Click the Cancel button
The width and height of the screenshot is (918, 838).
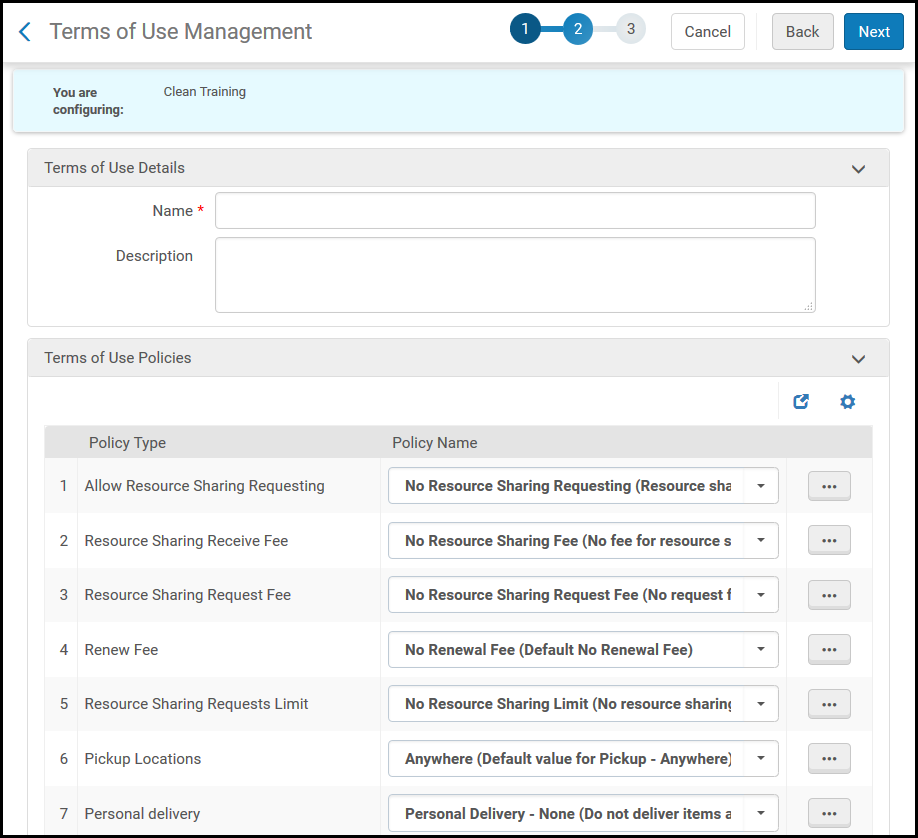[x=708, y=32]
